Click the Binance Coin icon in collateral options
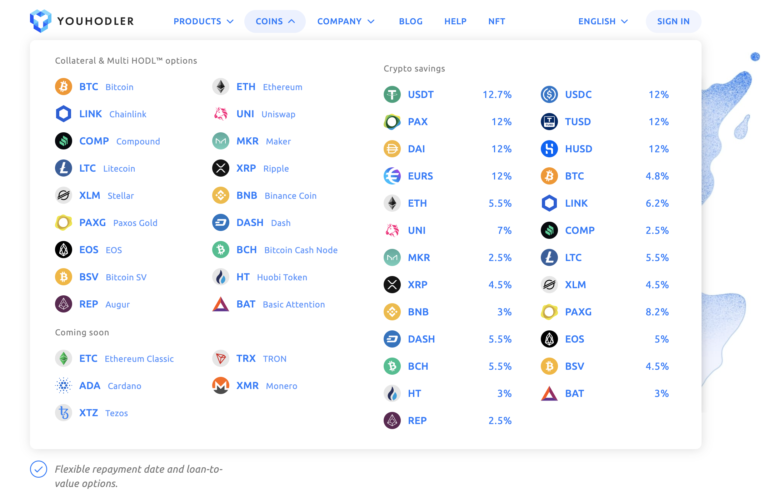The image size is (768, 497). click(220, 195)
